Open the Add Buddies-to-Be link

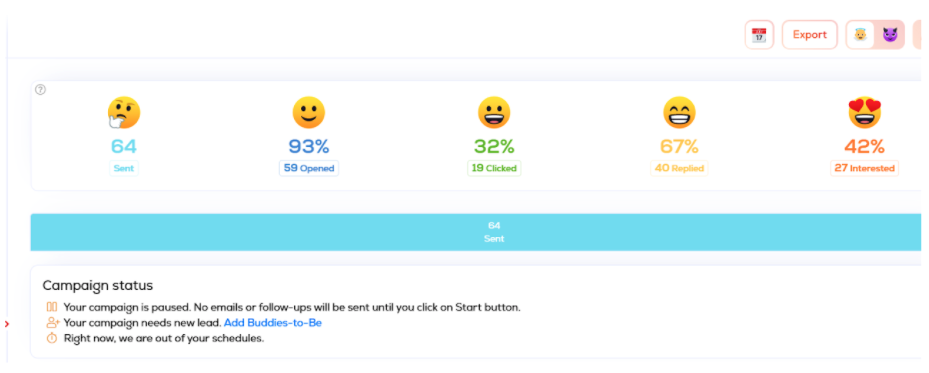(273, 323)
